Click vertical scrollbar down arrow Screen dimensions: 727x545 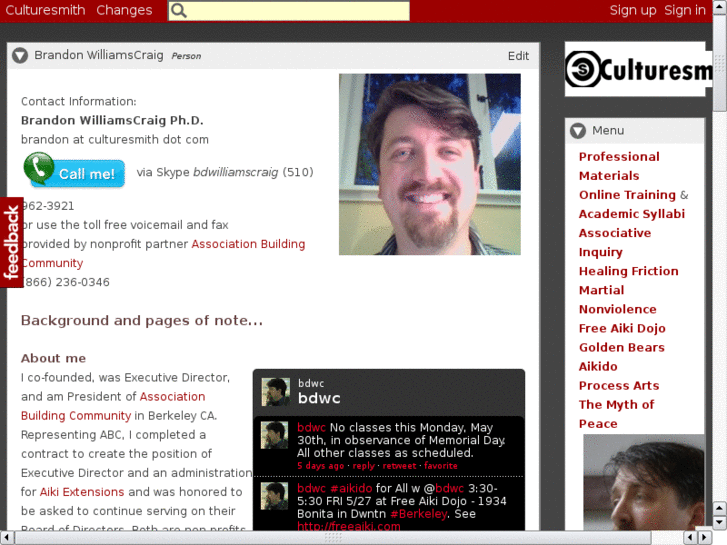(x=720, y=523)
